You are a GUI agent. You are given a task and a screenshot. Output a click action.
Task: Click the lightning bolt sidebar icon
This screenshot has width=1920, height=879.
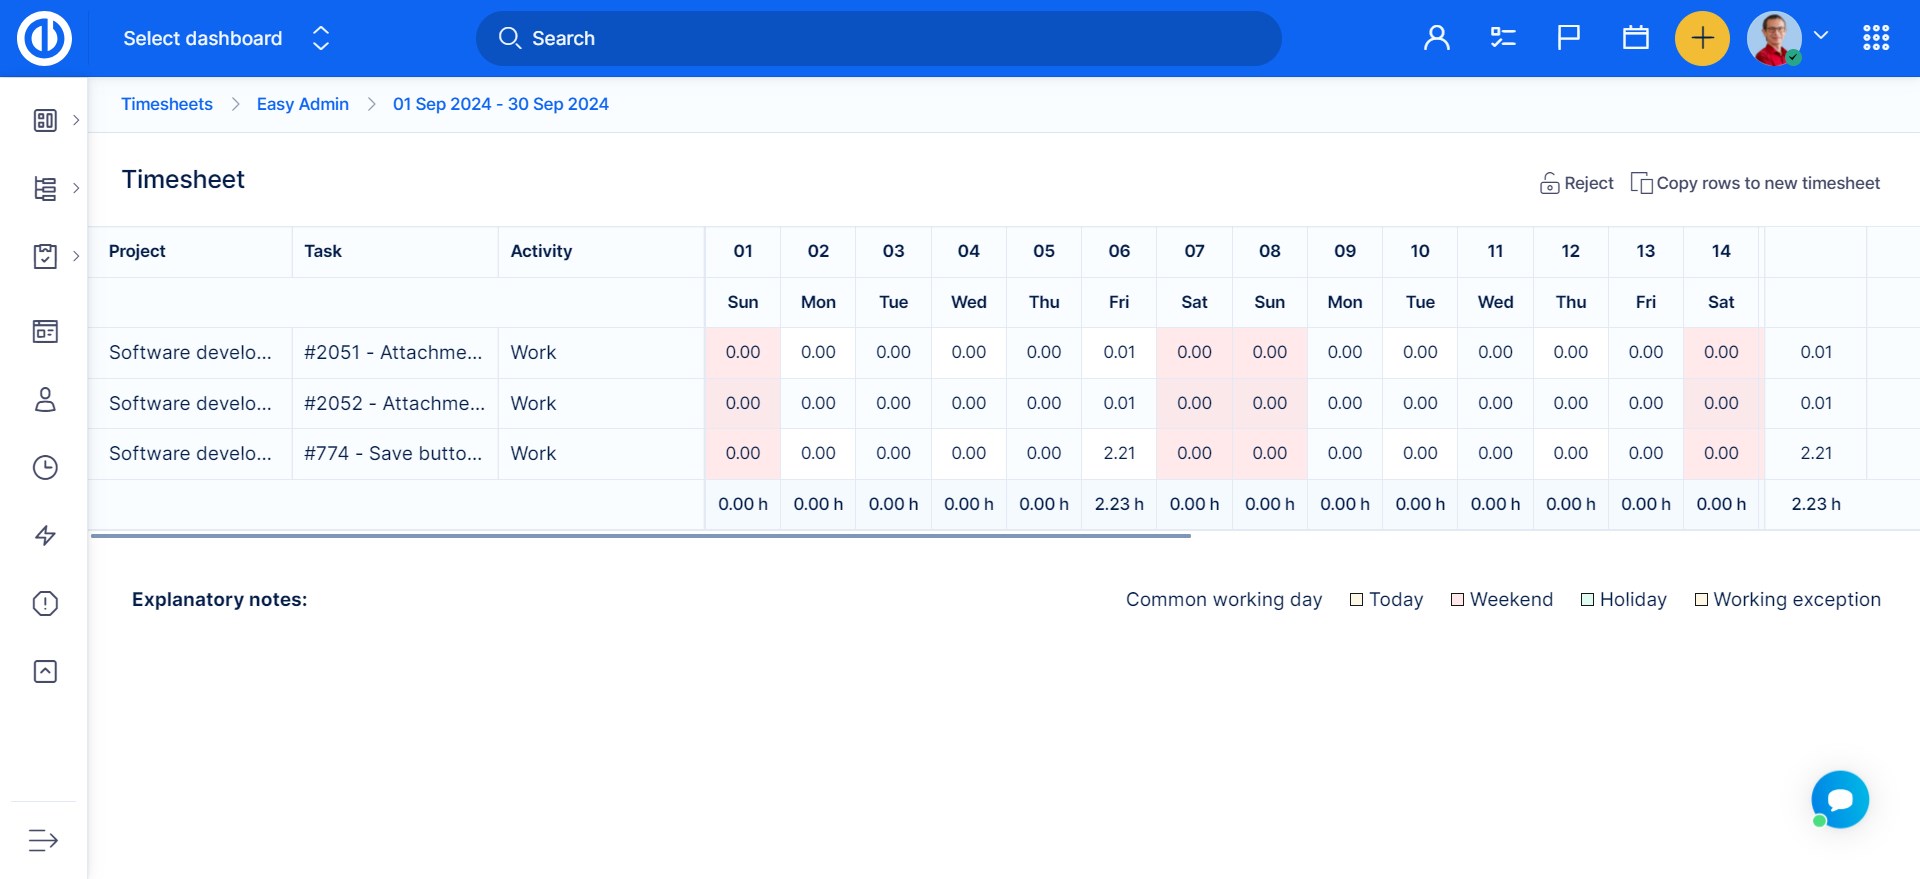45,536
